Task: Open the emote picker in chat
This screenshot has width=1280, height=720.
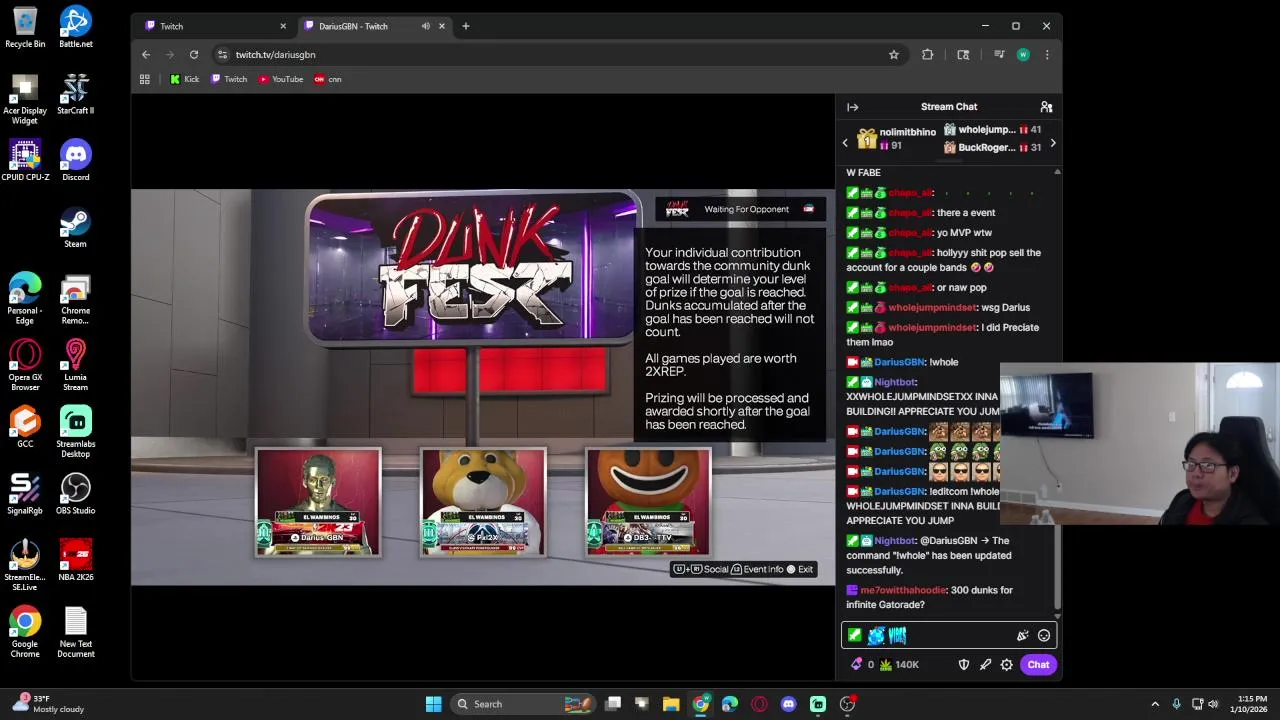Action: pyautogui.click(x=1044, y=635)
